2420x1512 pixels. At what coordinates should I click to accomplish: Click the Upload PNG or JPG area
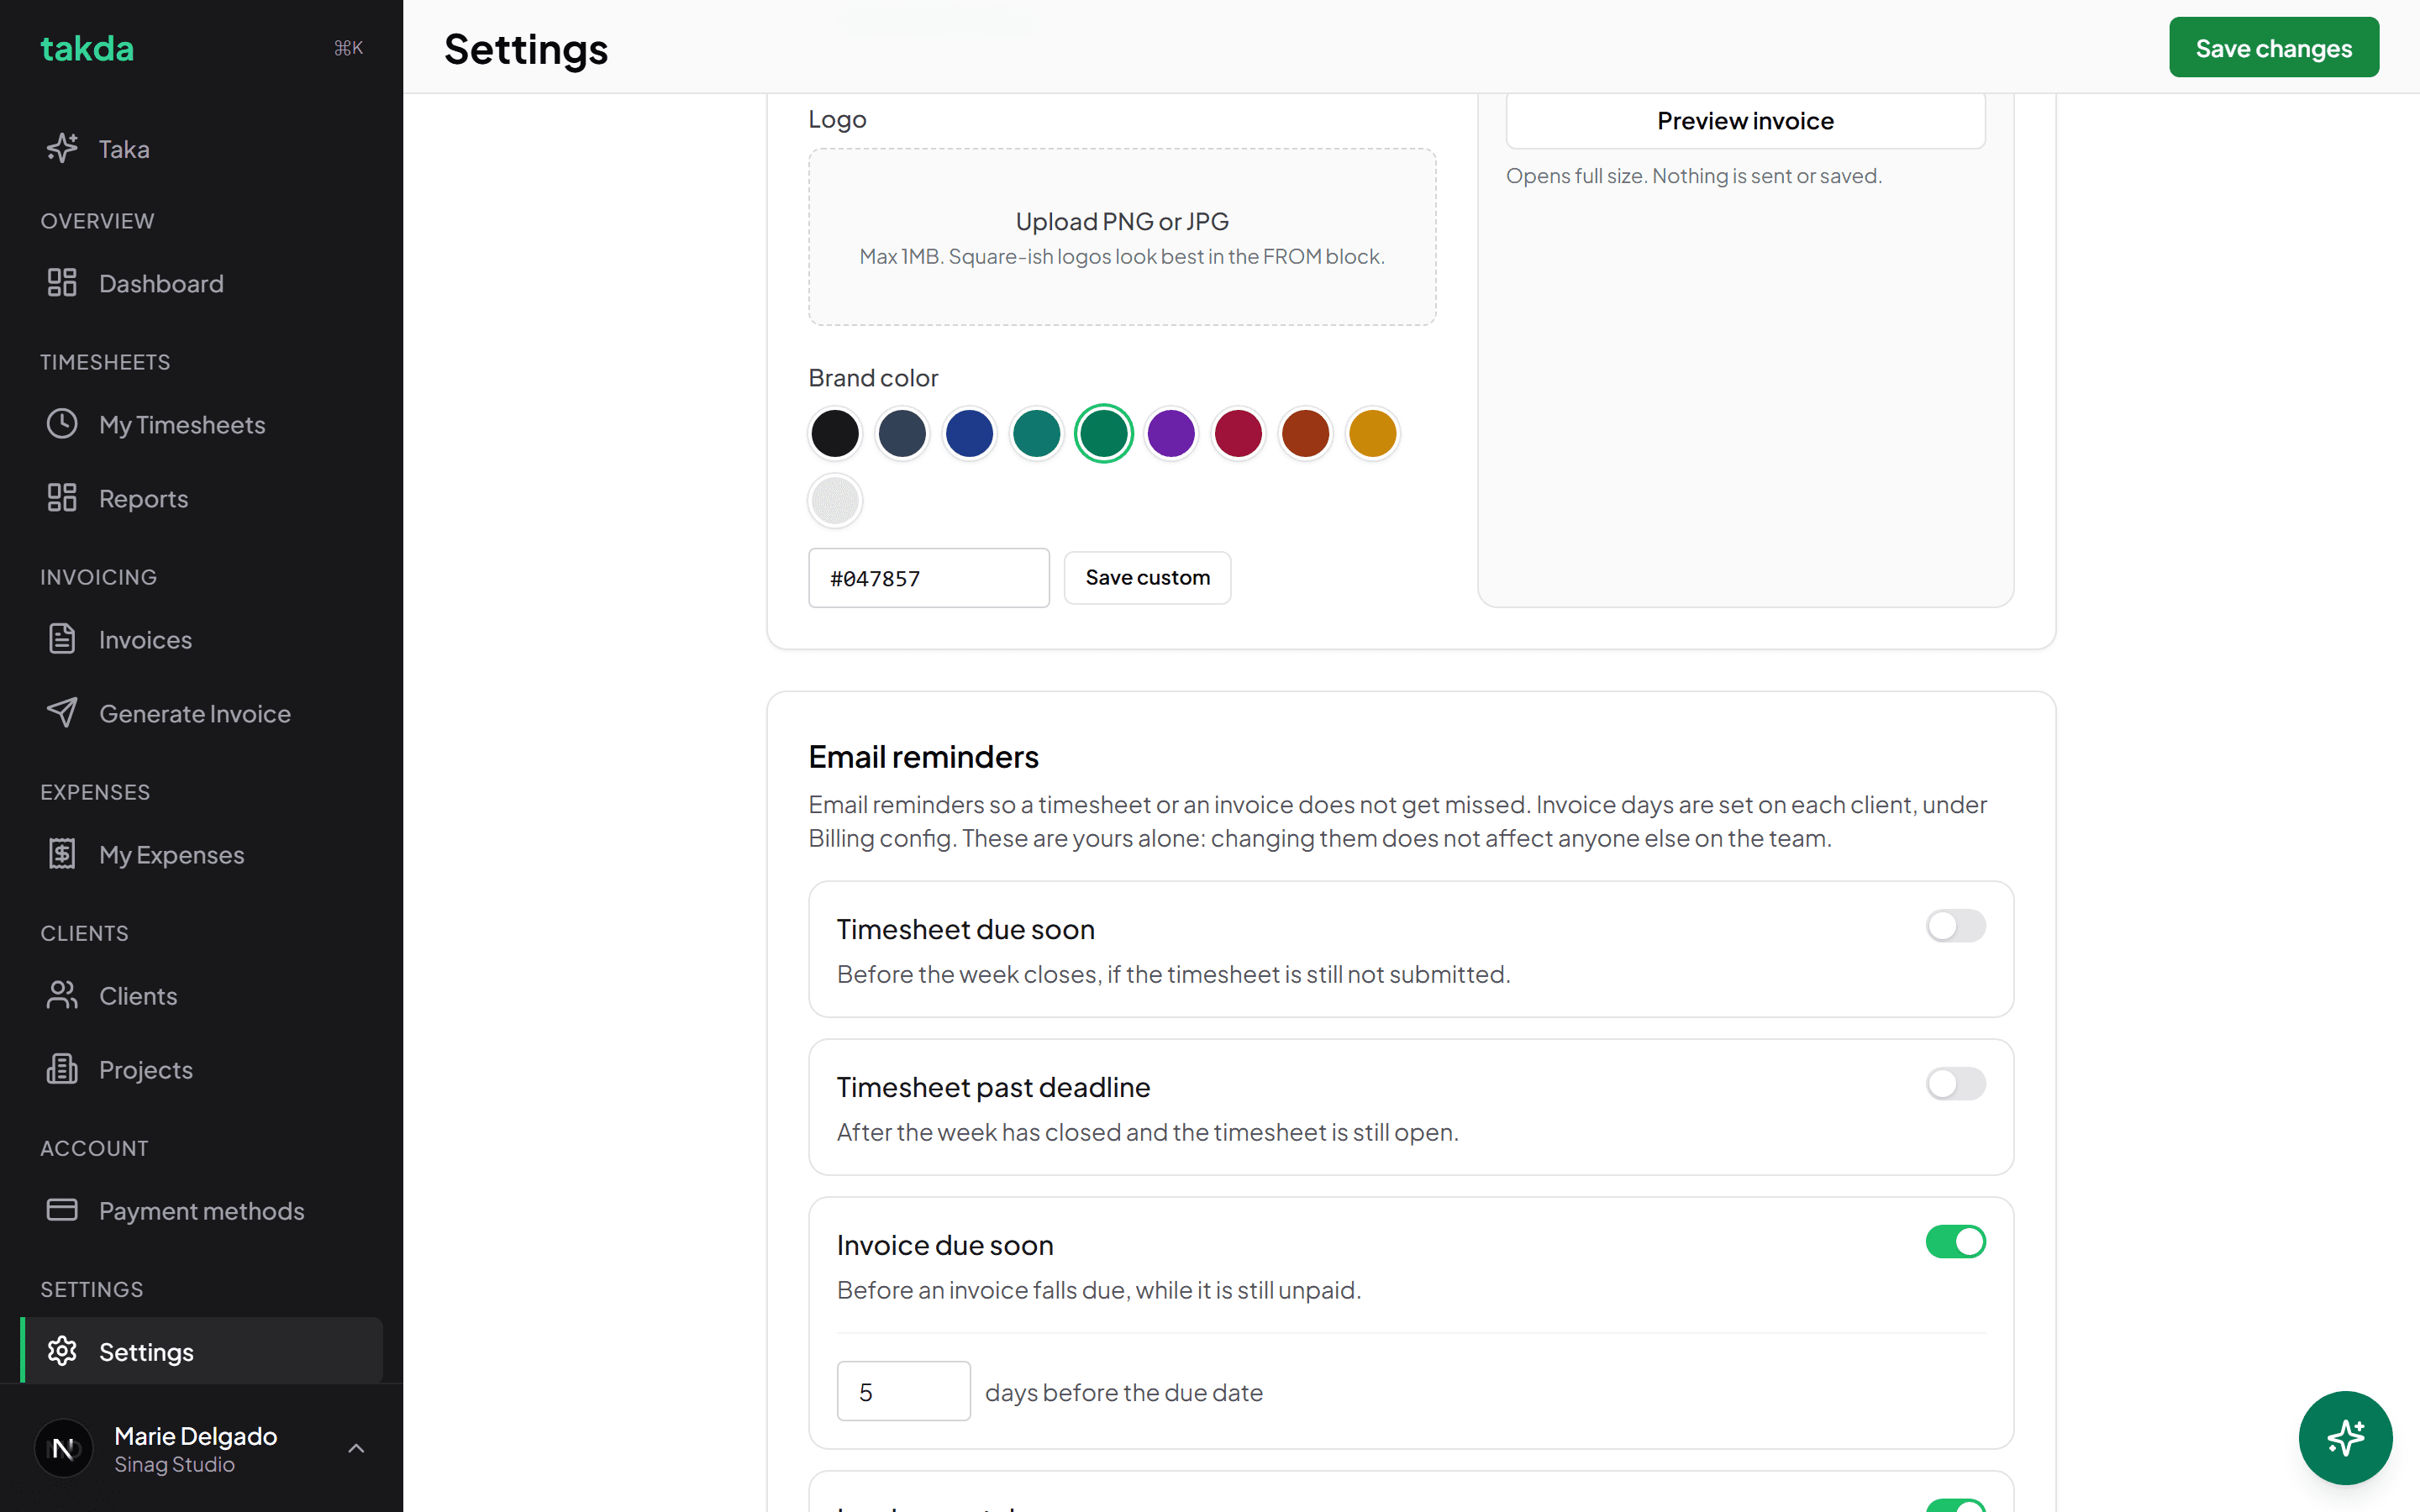coord(1122,237)
